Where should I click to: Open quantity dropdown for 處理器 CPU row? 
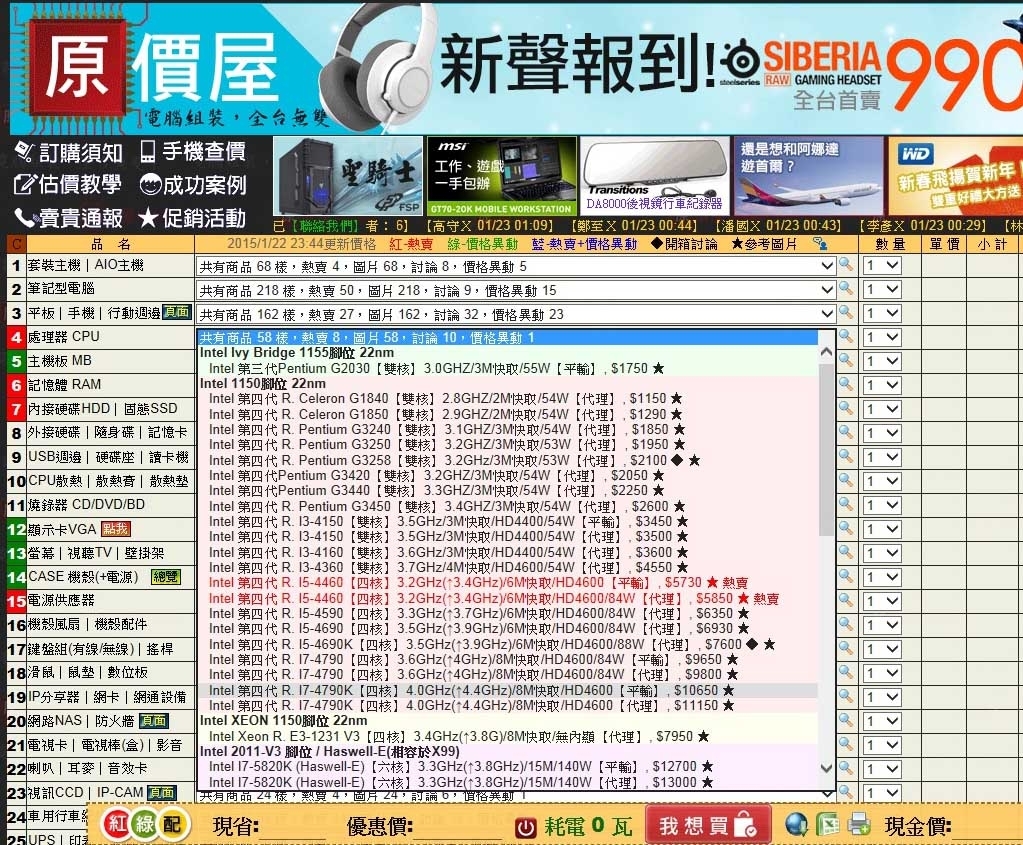(x=881, y=337)
